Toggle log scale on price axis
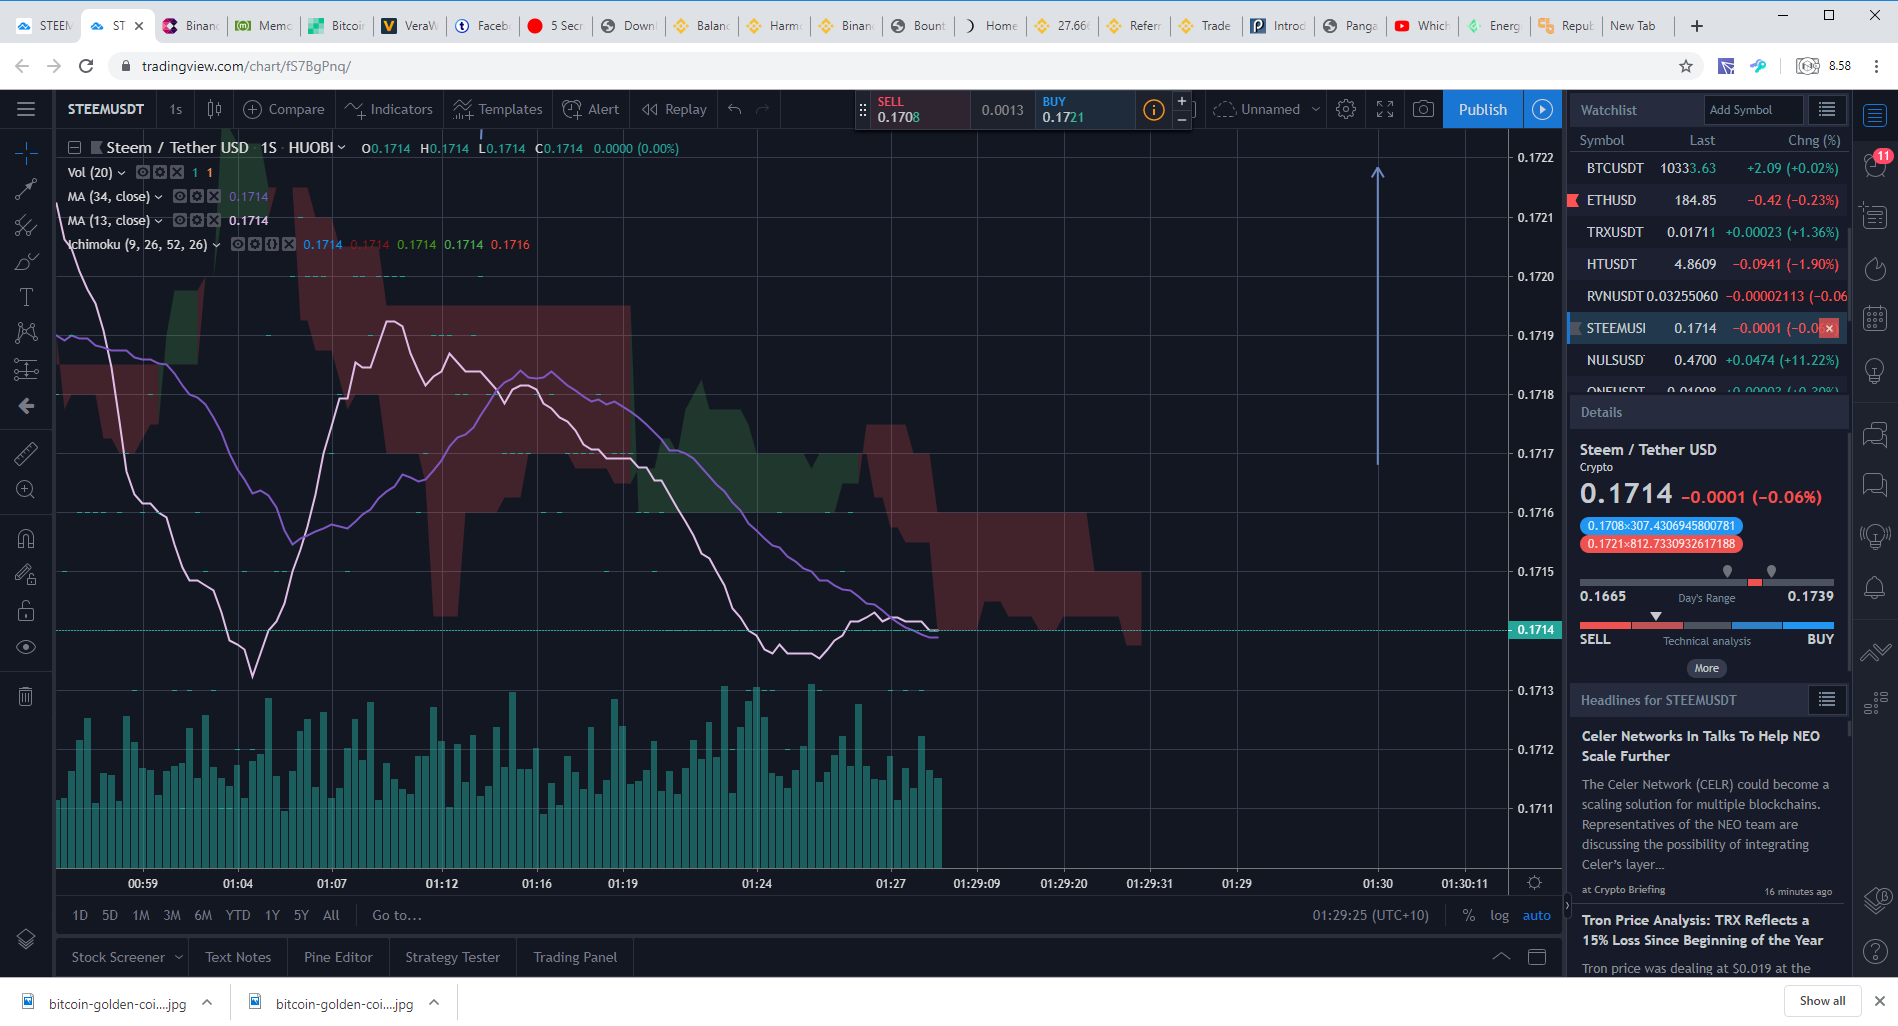The height and width of the screenshot is (1026, 1898). pyautogui.click(x=1499, y=915)
